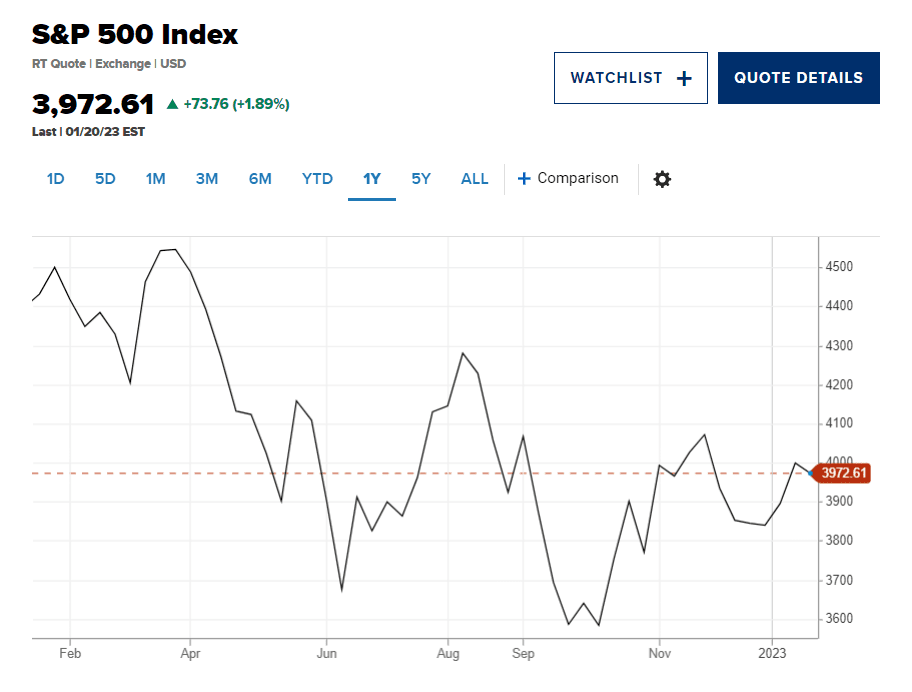Click the 3900 y-axis value
Viewport: 912px width, 692px height.
(x=839, y=501)
